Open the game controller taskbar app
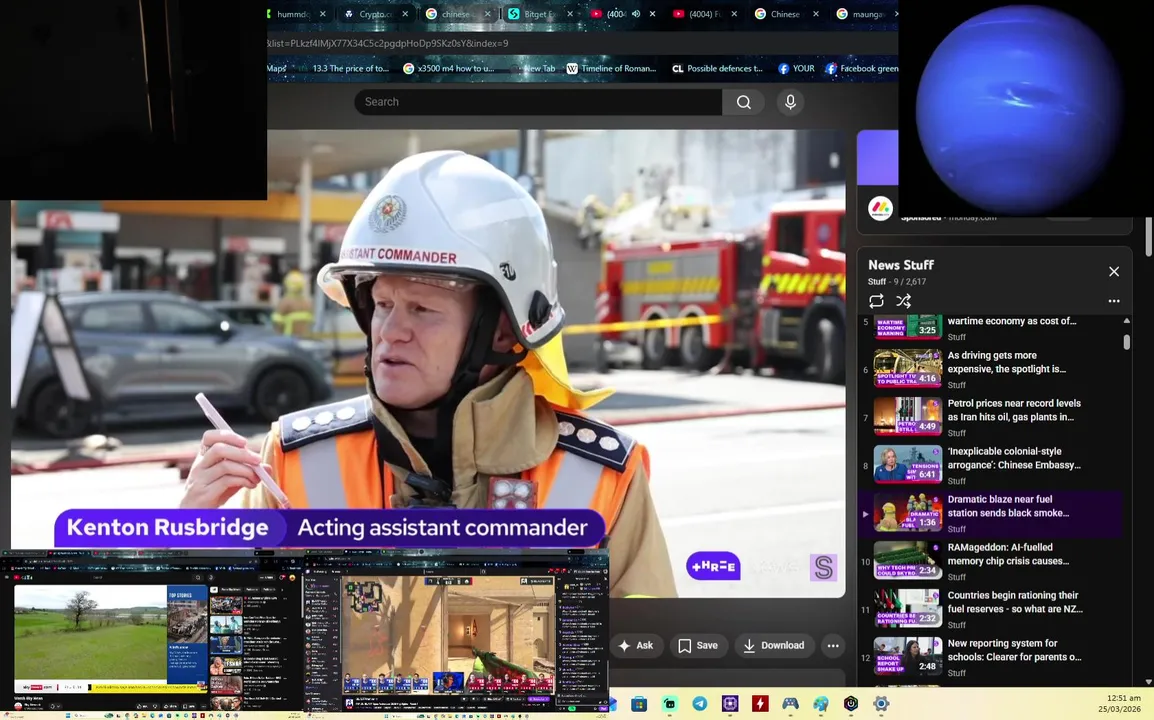The image size is (1154, 720). 790,704
